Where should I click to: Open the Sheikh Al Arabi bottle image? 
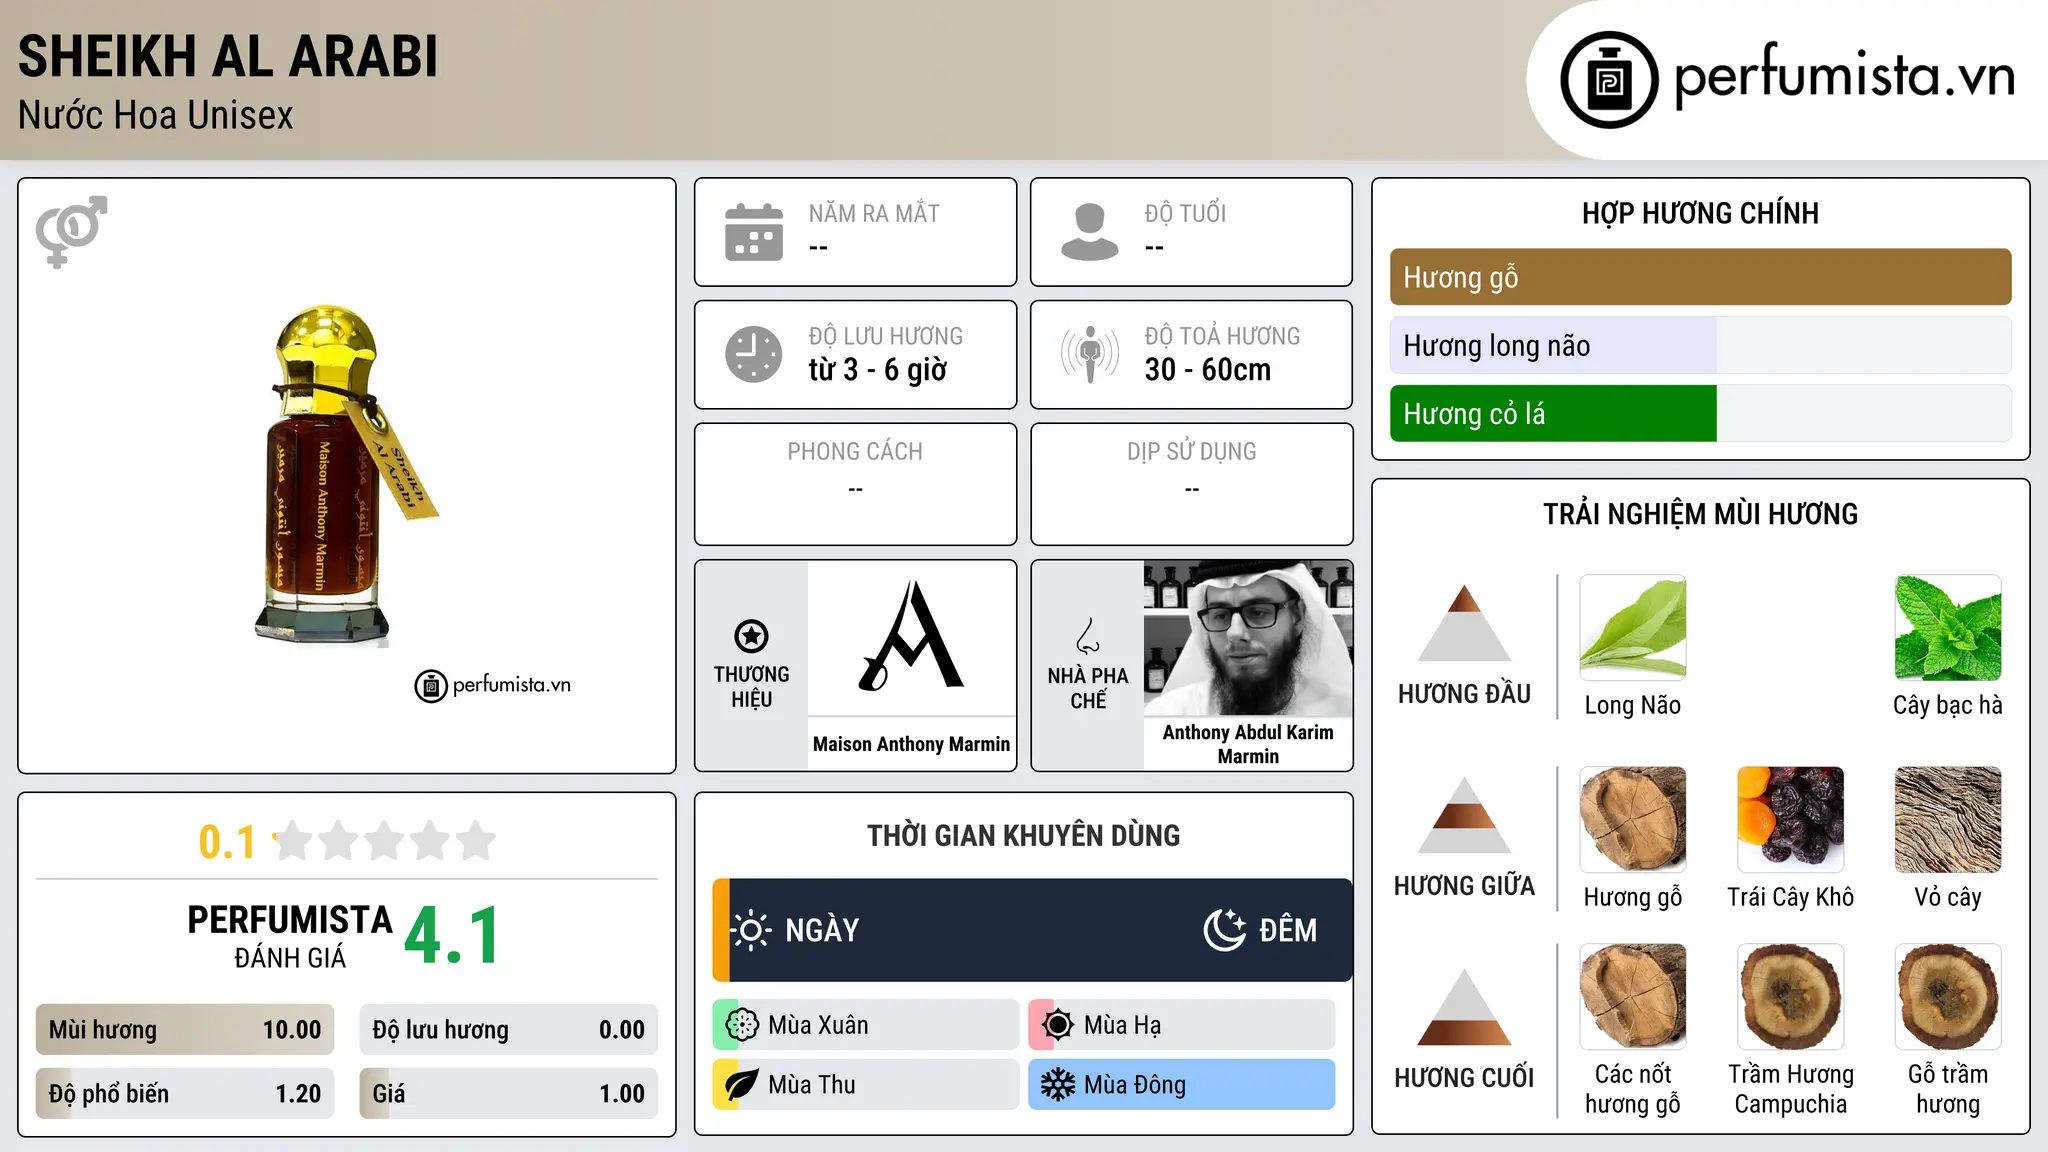347,475
